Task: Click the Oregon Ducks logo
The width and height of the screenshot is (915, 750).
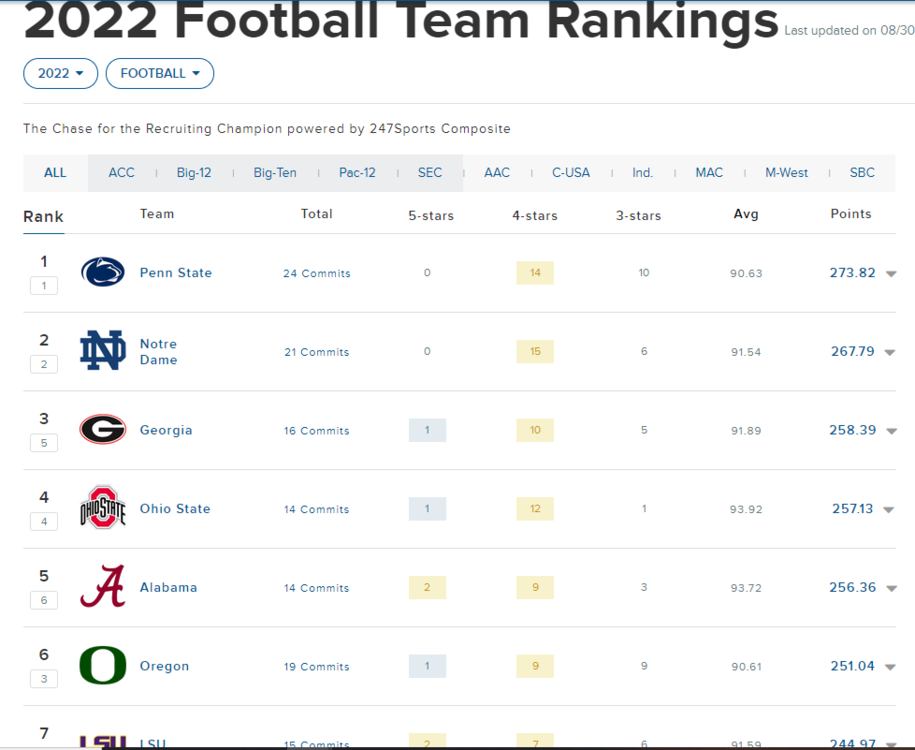Action: click(x=102, y=666)
